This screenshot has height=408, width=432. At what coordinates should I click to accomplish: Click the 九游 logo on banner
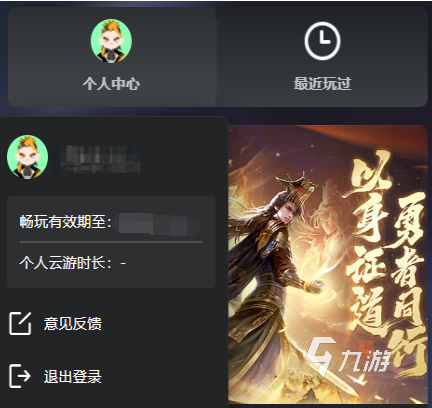348,357
